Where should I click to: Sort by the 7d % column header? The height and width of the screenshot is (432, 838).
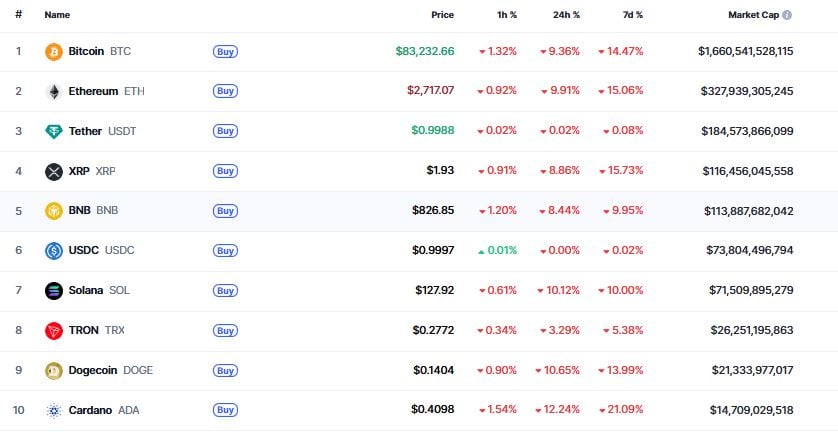(633, 15)
